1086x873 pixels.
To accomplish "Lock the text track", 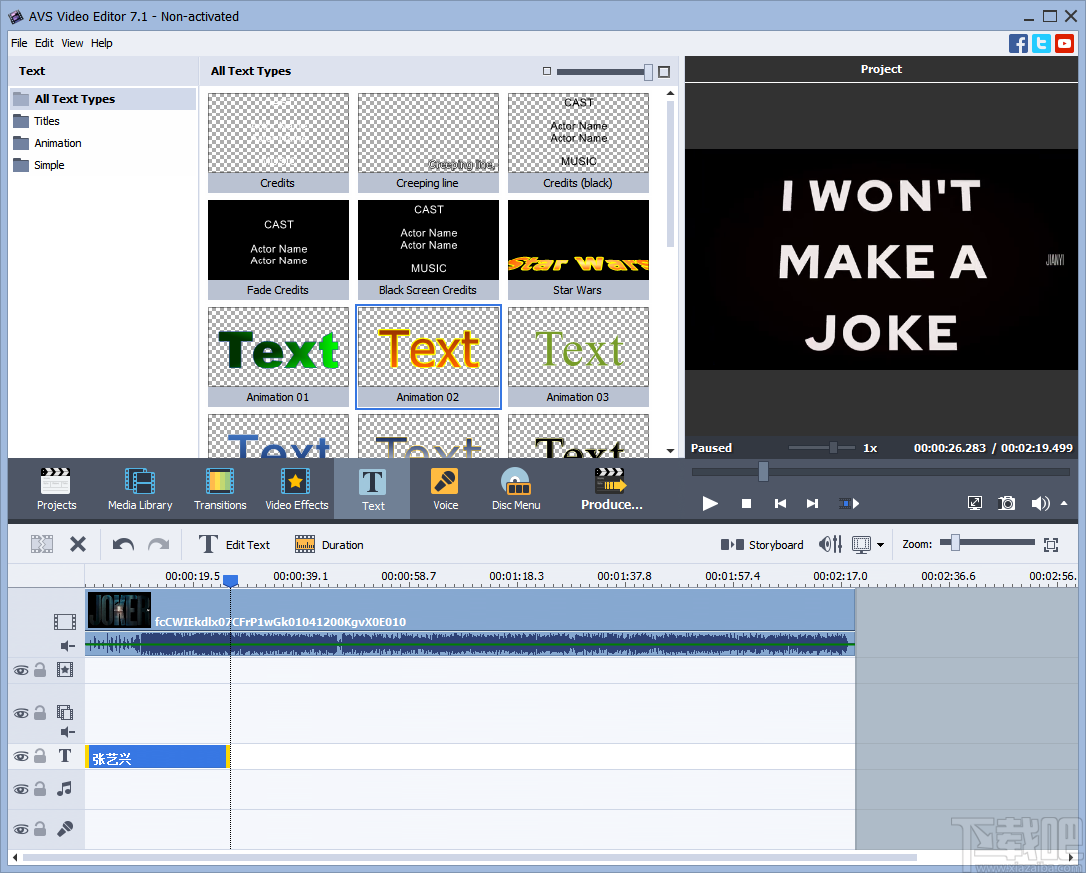I will coord(40,755).
